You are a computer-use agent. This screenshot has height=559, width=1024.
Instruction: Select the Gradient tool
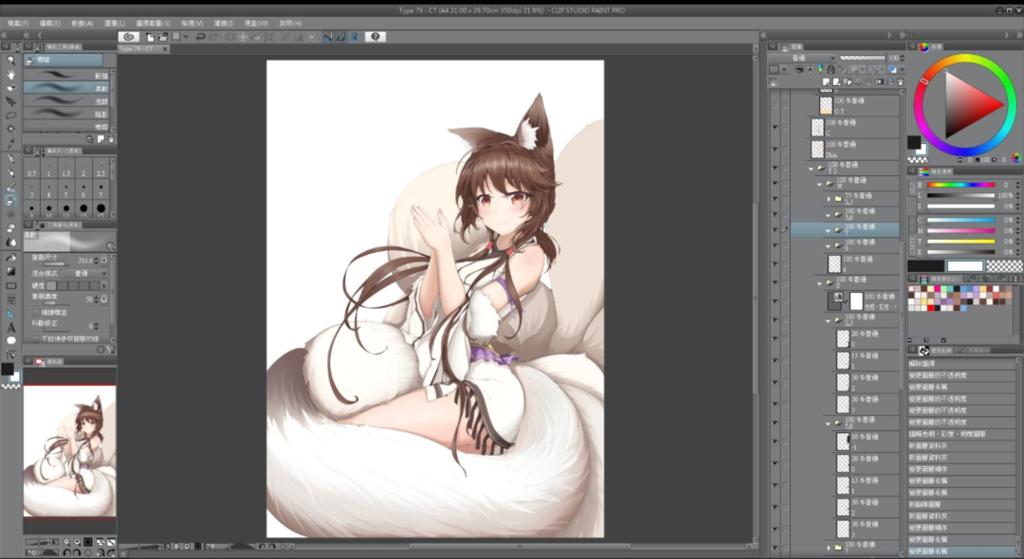tap(10, 272)
